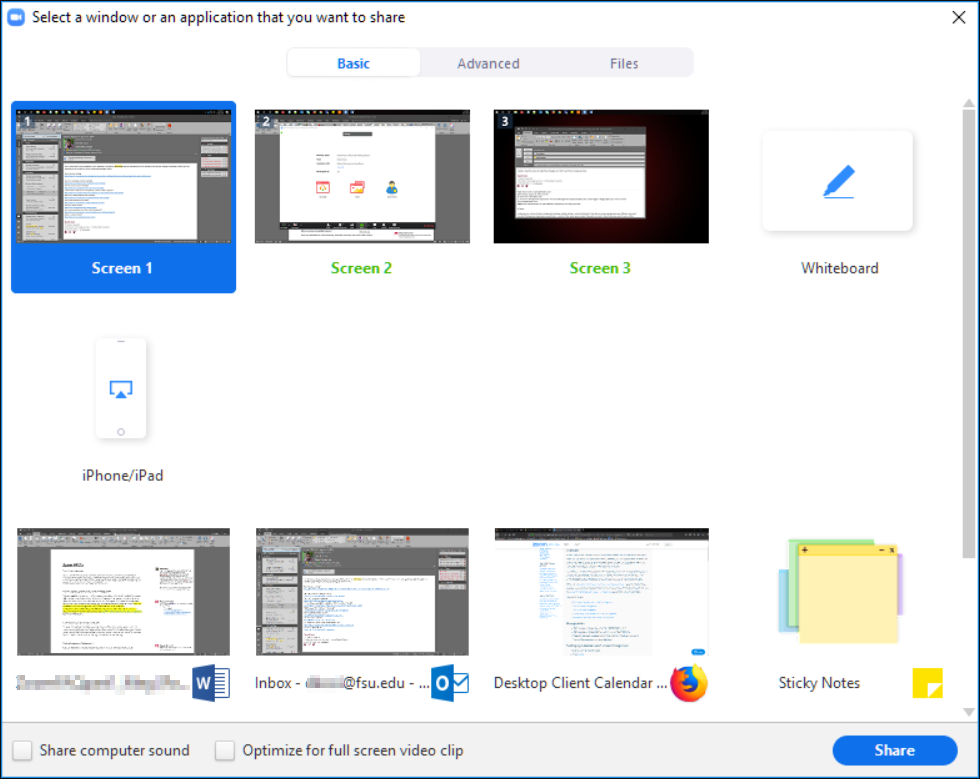Screen dimensions: 980x779
Task: Close the share selection dialog
Action: click(x=959, y=16)
